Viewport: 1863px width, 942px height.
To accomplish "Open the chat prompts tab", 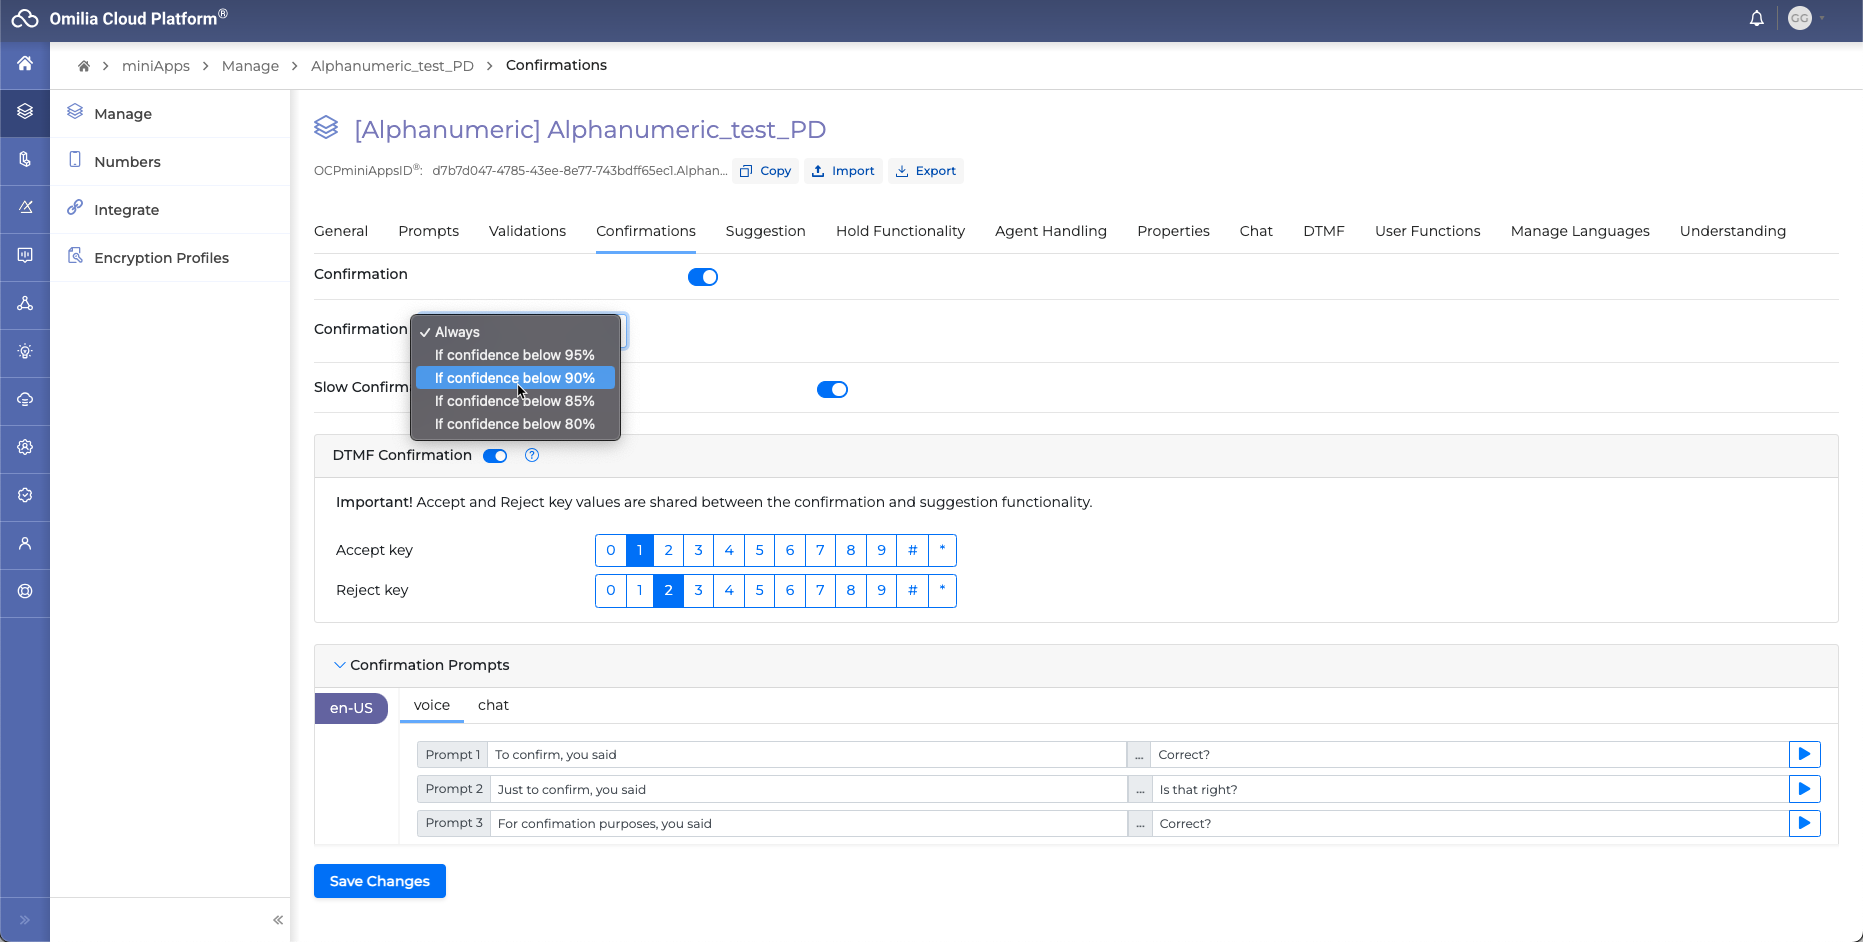I will pos(493,706).
